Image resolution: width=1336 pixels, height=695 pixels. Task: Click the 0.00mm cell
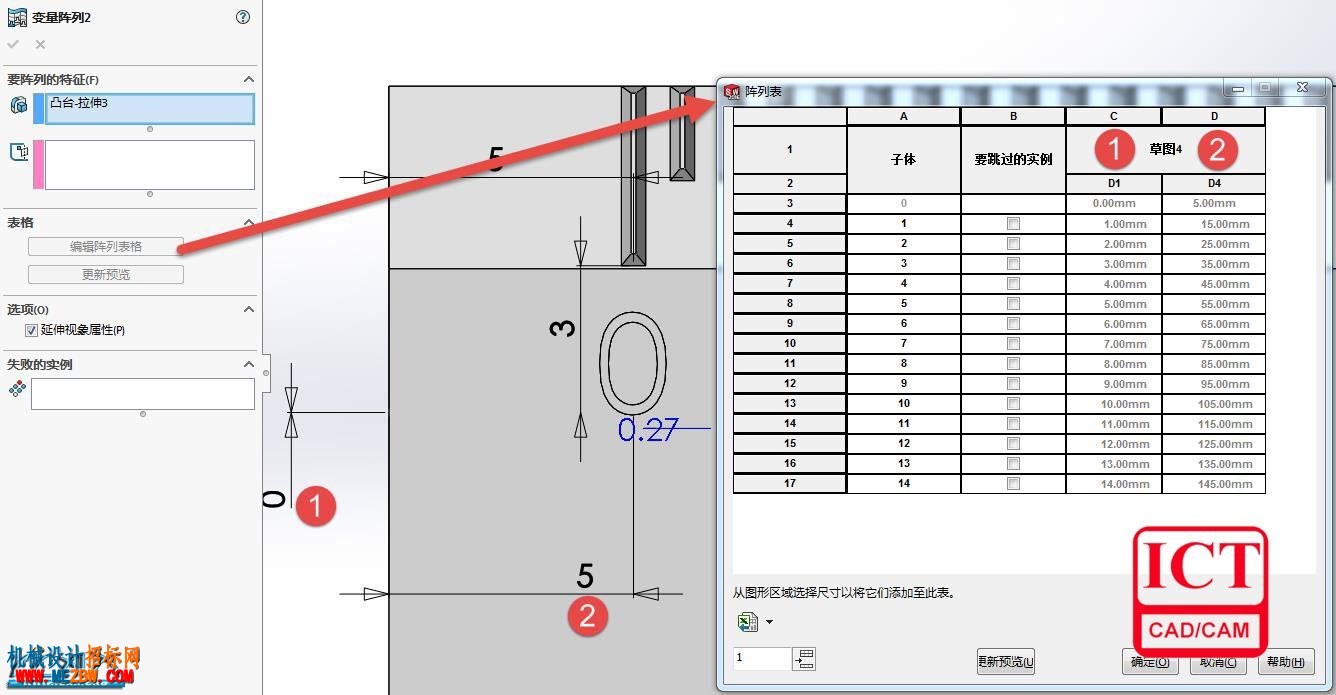pyautogui.click(x=1114, y=204)
